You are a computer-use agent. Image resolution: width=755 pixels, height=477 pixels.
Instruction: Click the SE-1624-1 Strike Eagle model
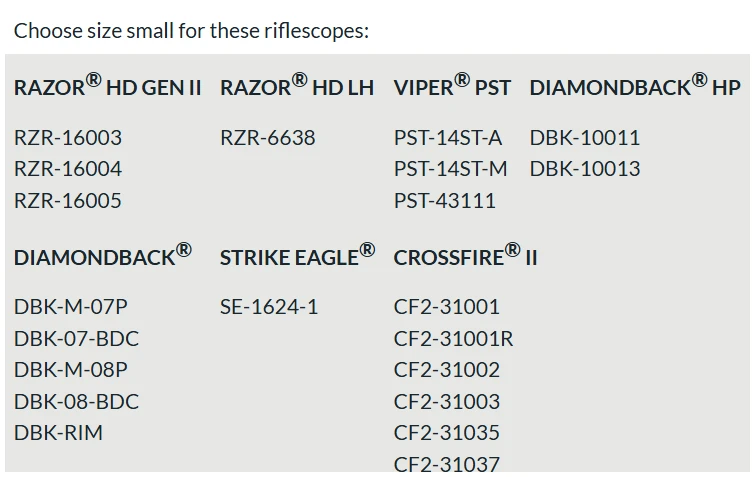[268, 306]
